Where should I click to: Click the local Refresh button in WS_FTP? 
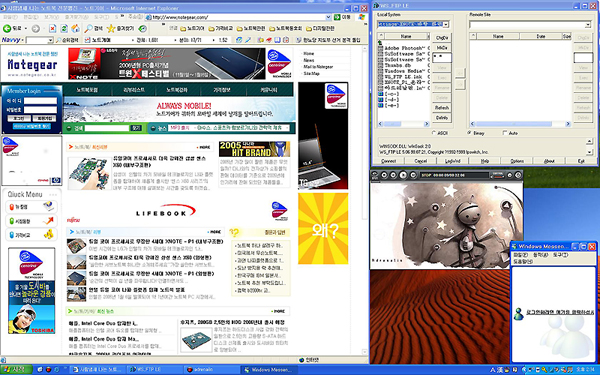click(x=442, y=108)
